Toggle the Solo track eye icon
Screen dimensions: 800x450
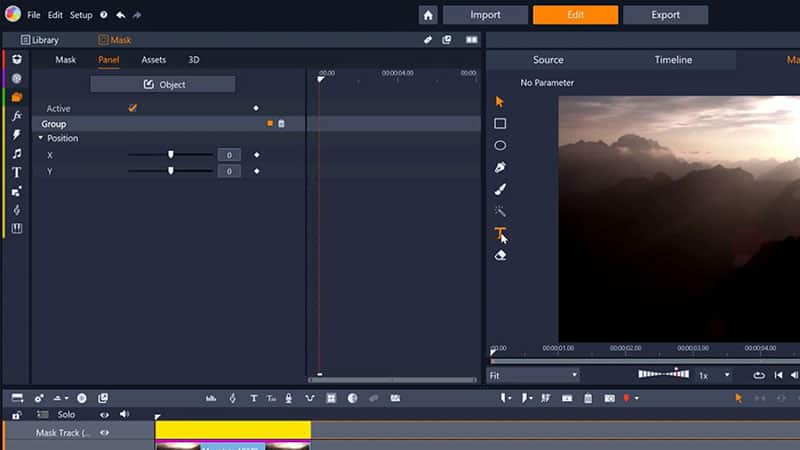[104, 414]
